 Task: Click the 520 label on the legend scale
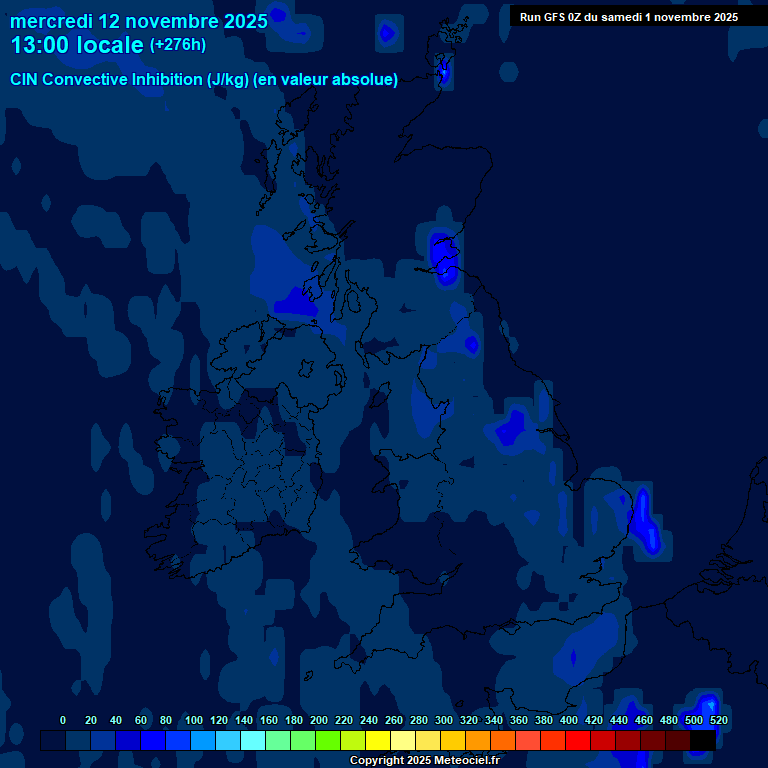tap(718, 720)
